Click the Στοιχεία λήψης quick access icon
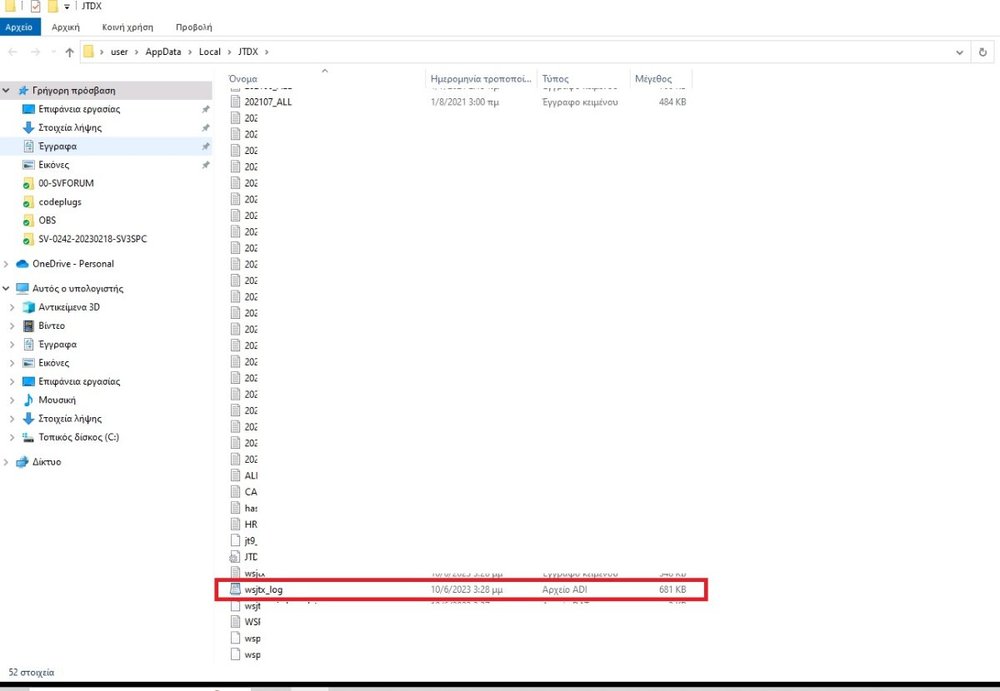Screen dimensions: 1000x691 pos(28,128)
